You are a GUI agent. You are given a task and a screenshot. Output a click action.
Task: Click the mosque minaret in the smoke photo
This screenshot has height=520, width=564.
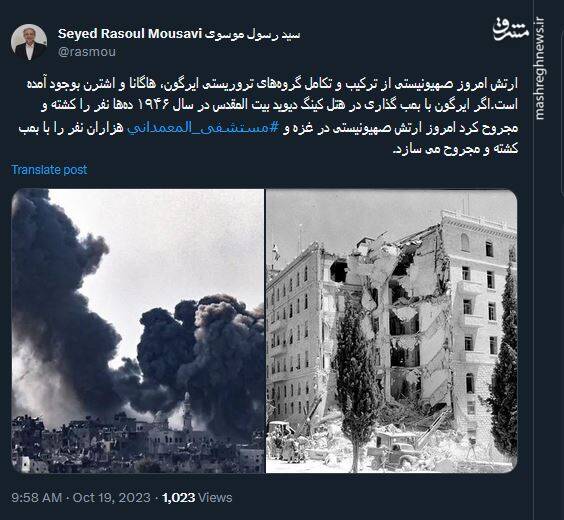pos(187,411)
